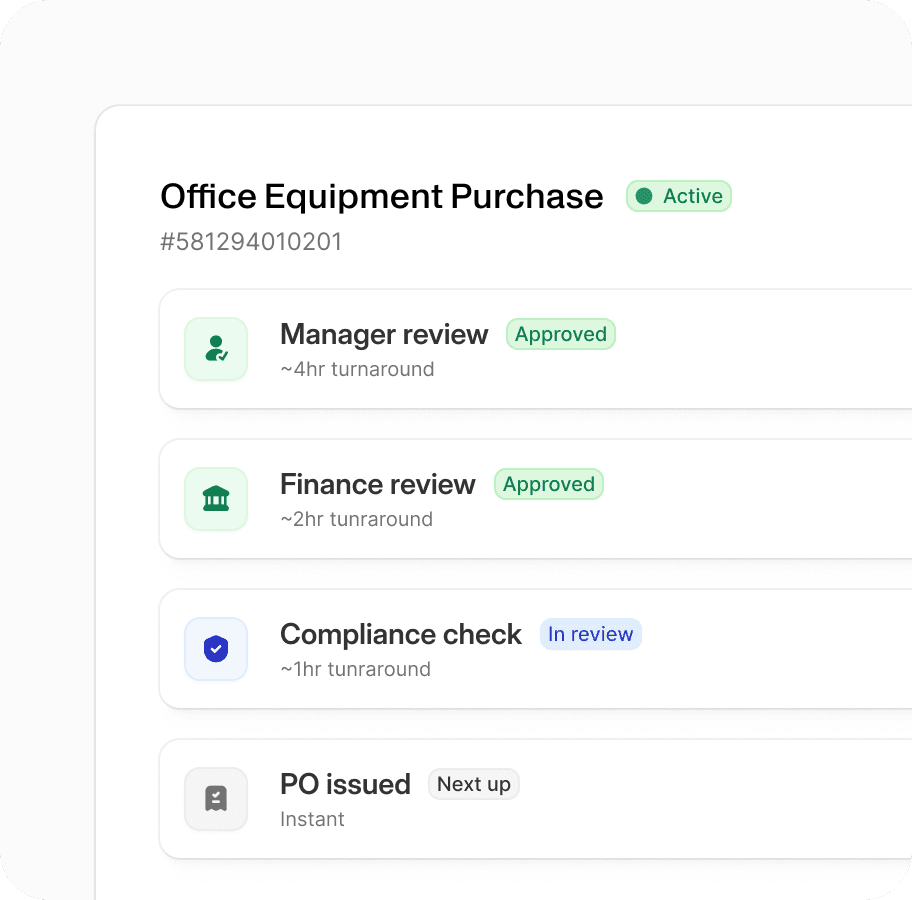The image size is (912, 900).
Task: Click the Office Equipment Purchase heading
Action: [381, 196]
